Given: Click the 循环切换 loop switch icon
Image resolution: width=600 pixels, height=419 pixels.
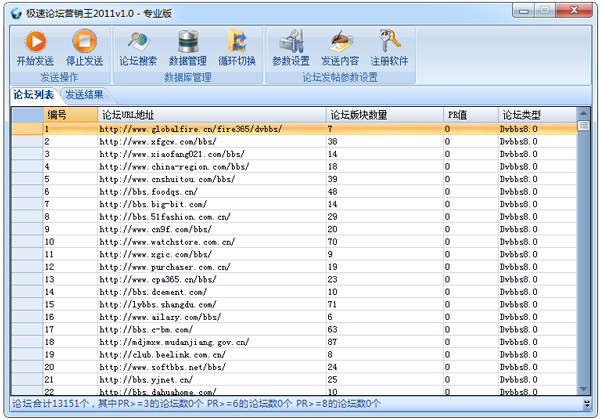Looking at the screenshot, I should click(x=237, y=47).
